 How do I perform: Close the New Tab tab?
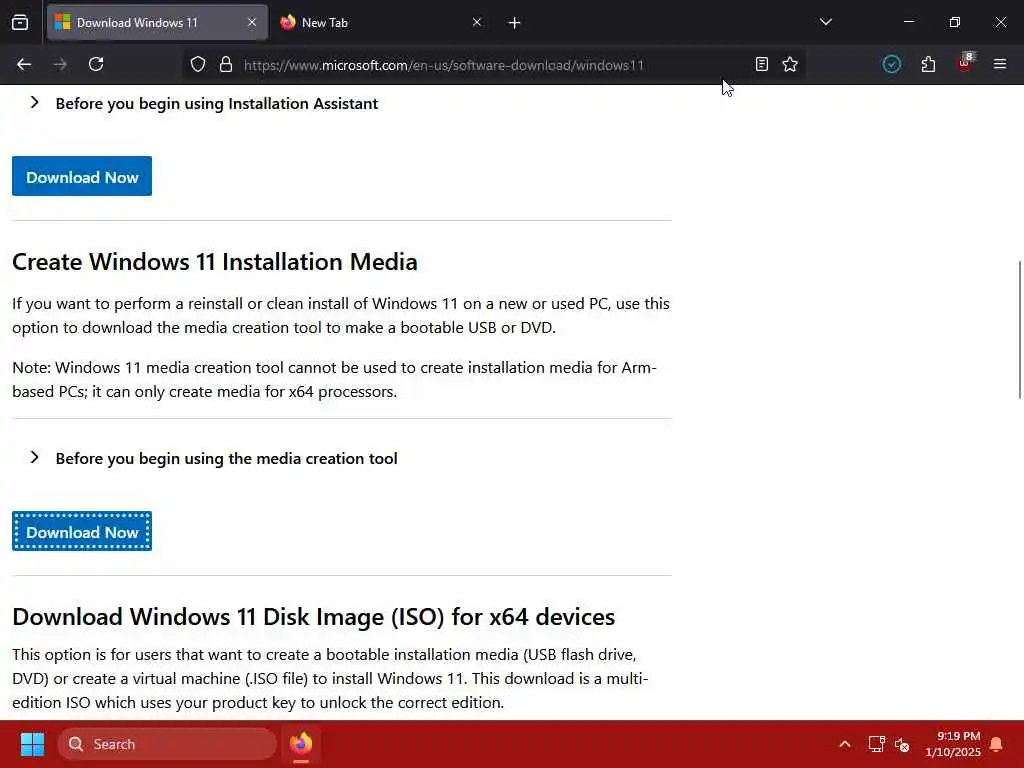[x=477, y=23]
